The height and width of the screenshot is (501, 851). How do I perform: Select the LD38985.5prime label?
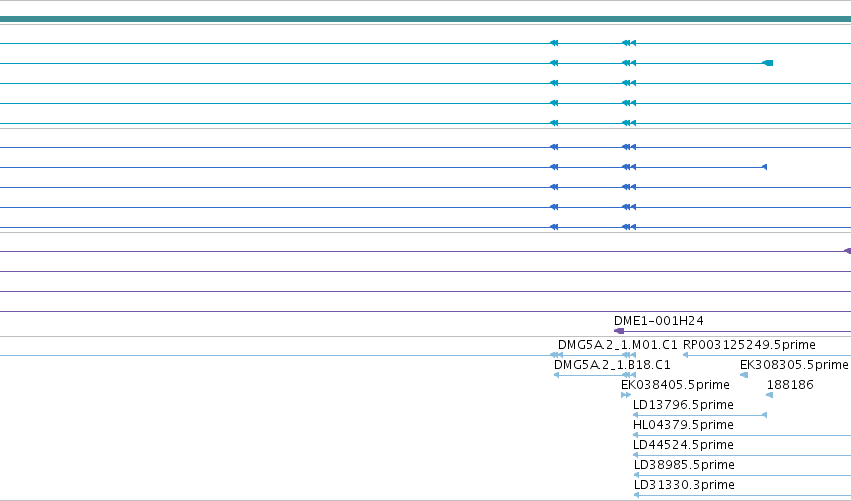684,465
